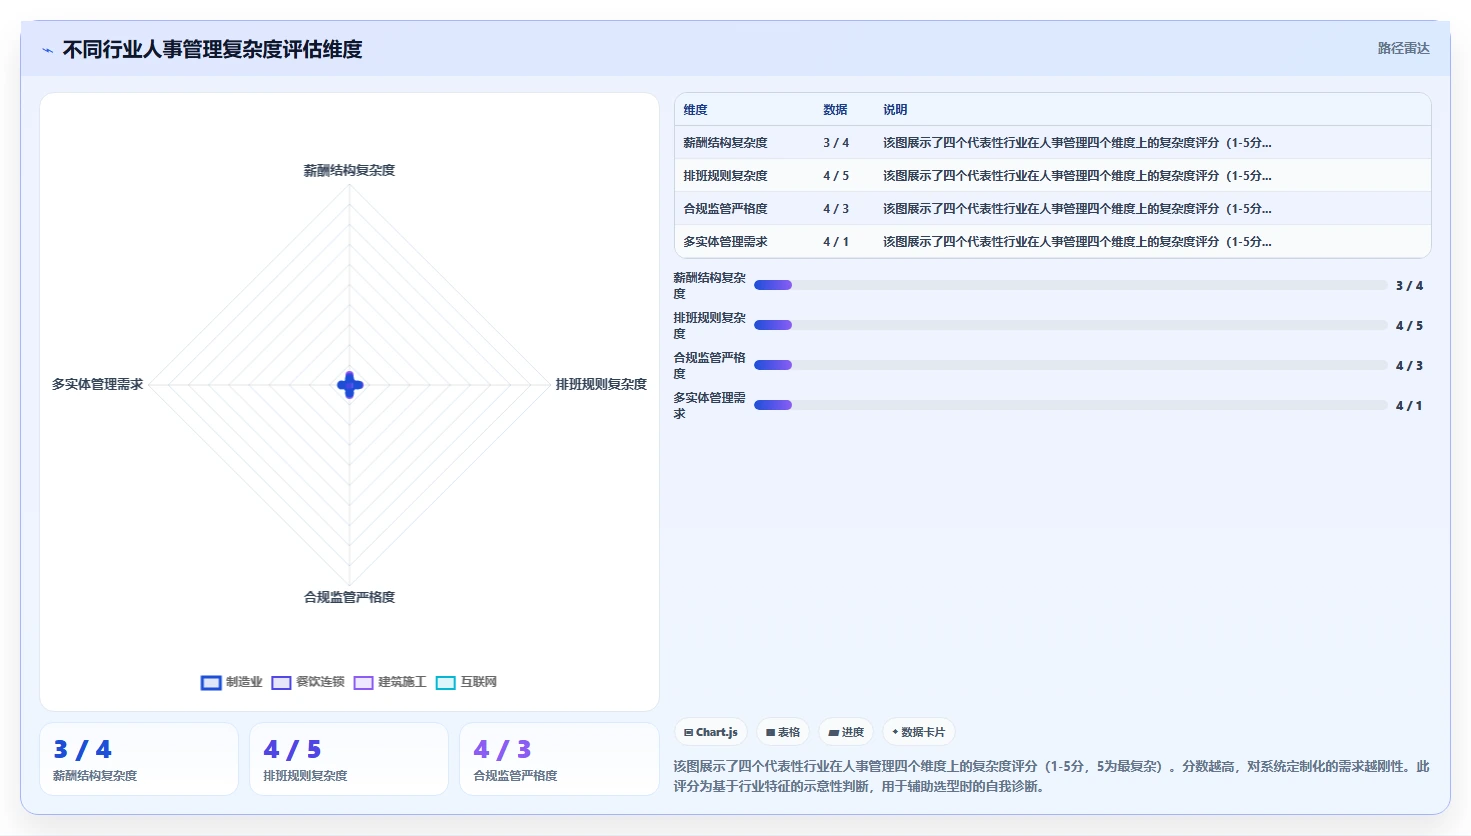Open the 4 / 5 排班规则复杂度 data card

[x=349, y=759]
